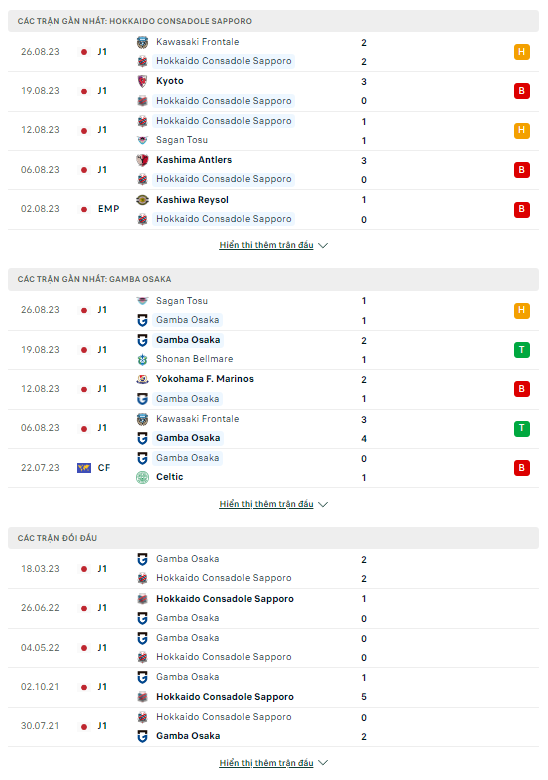Open the 02.10.21 Gamba Osaka 1-5 match row
Viewport: 548px width, 780px height.
274,687
